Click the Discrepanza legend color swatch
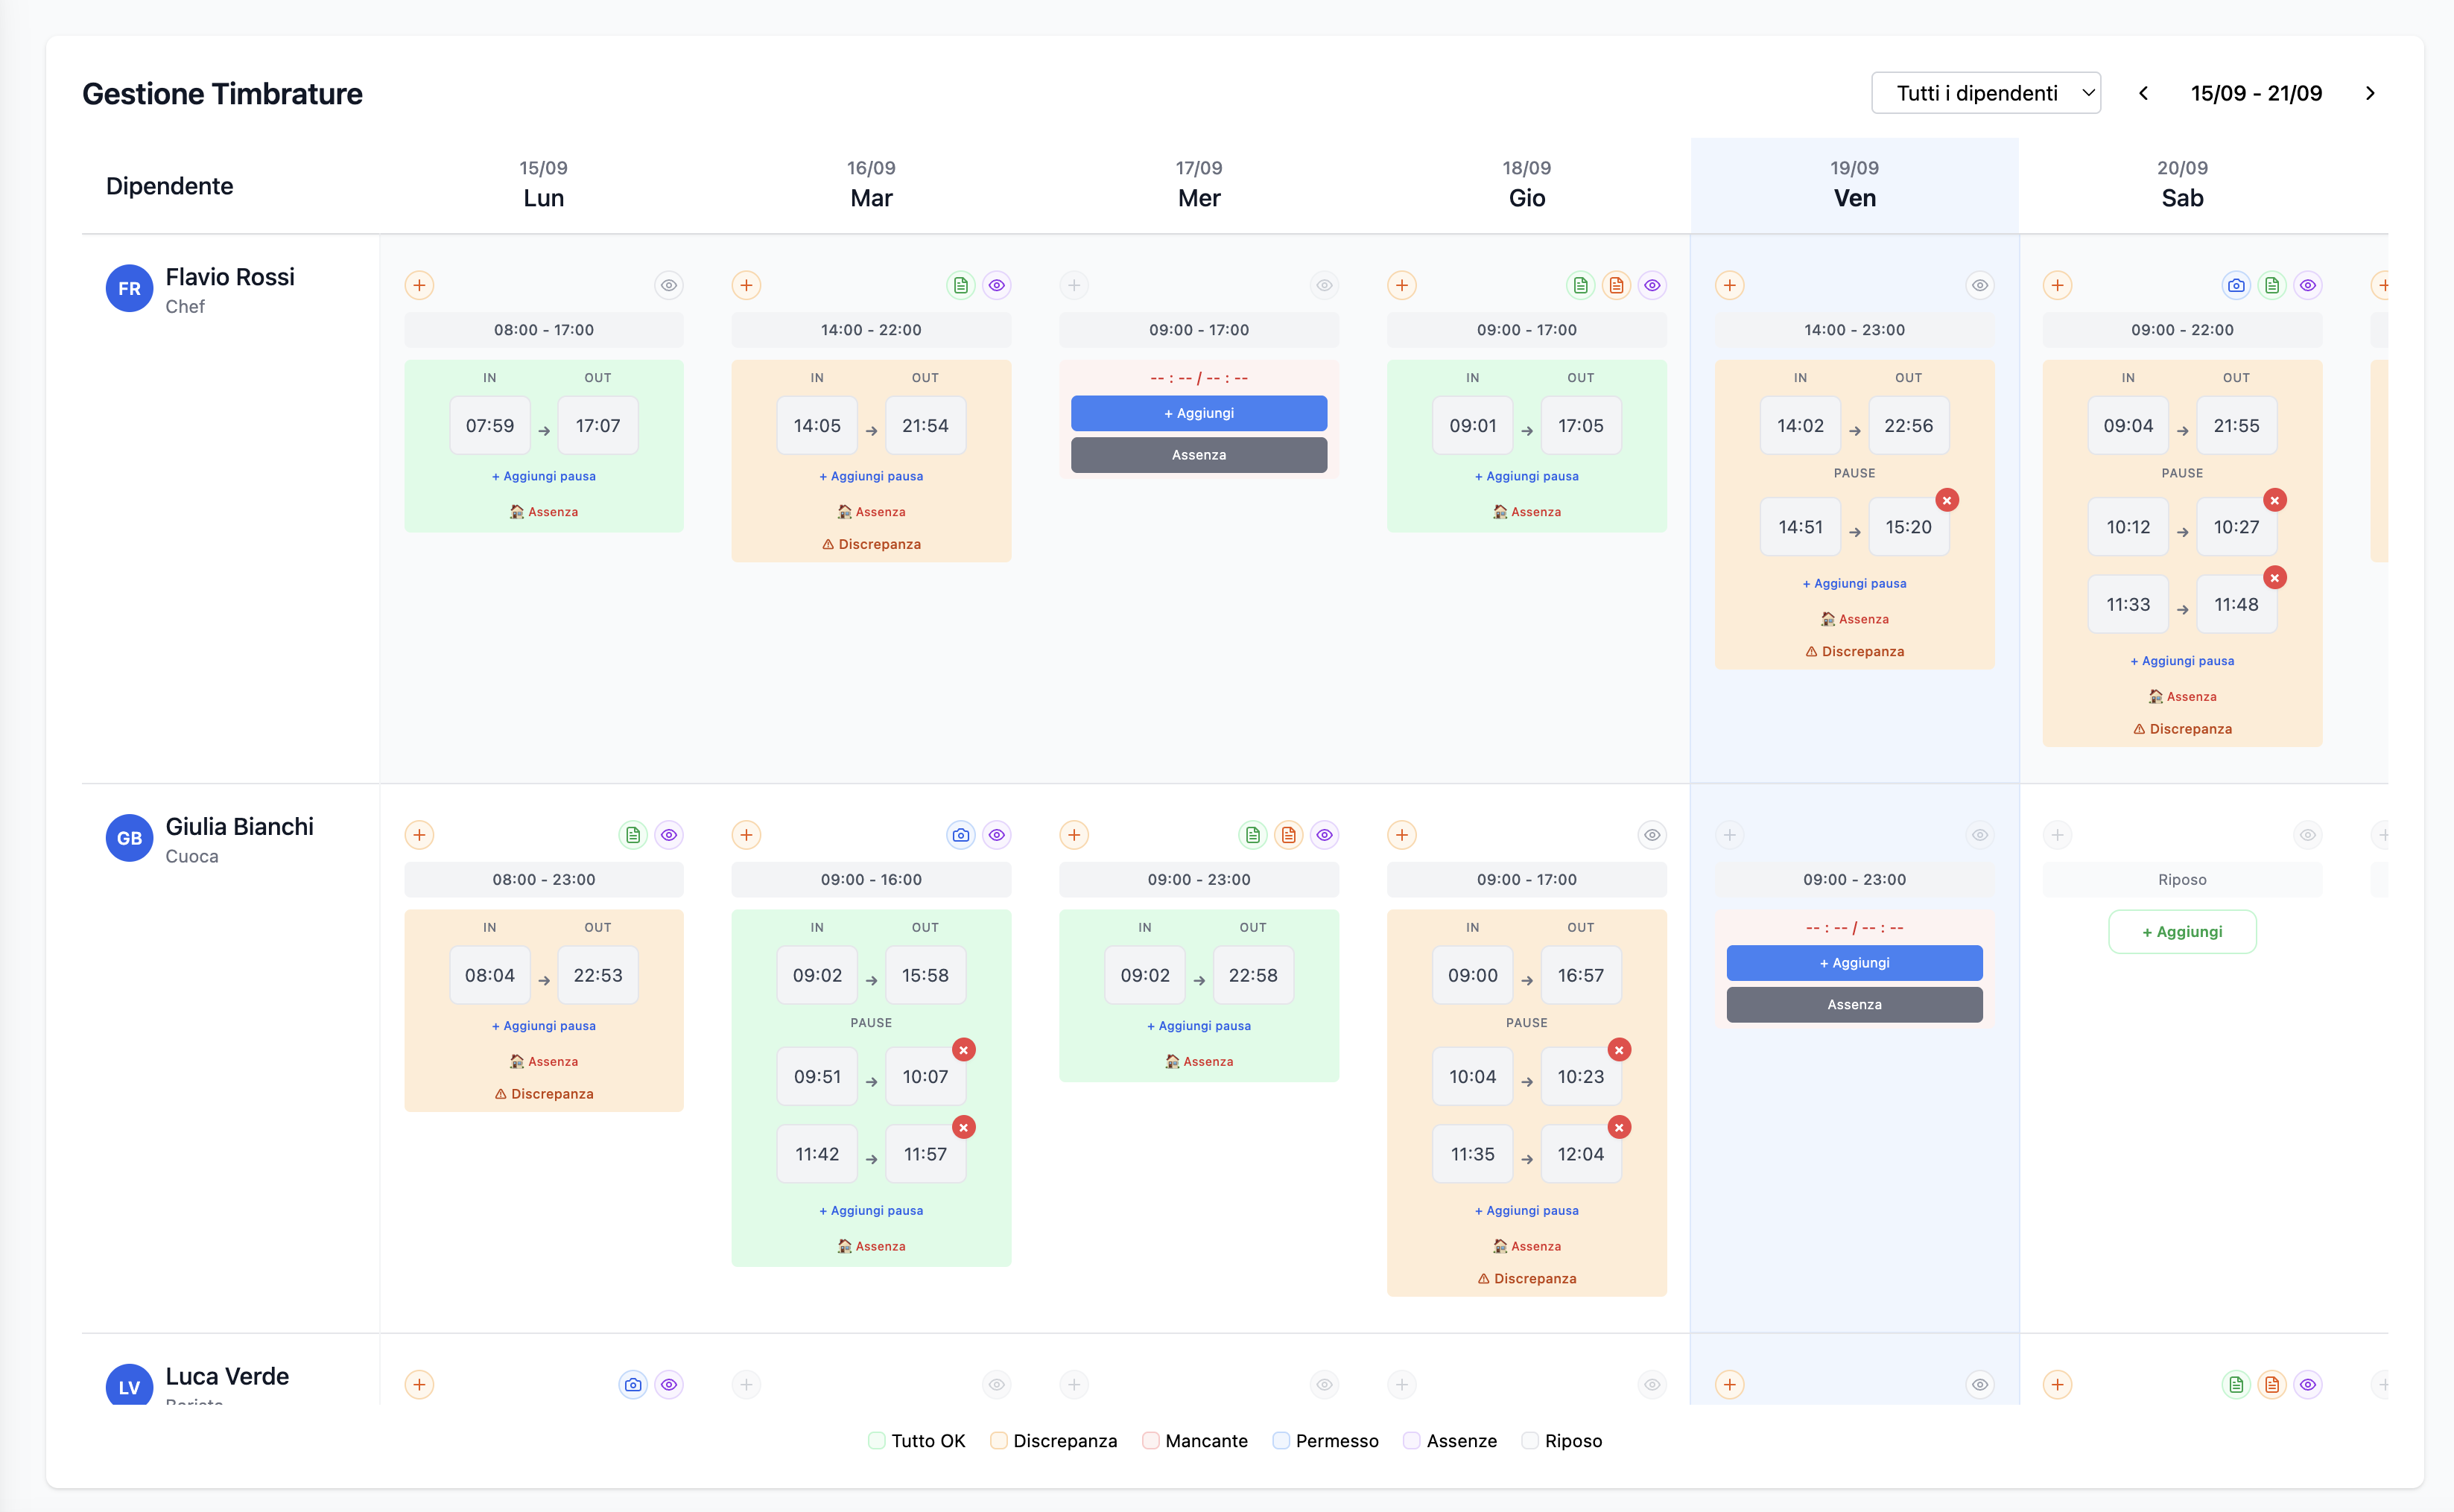The width and height of the screenshot is (2454, 1512). (998, 1441)
